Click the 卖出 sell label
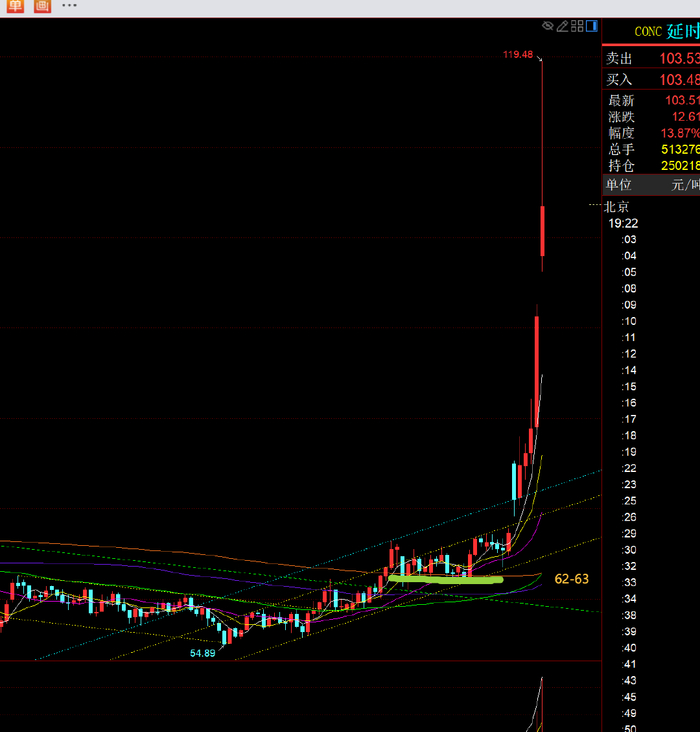The width and height of the screenshot is (700, 732). point(619,59)
